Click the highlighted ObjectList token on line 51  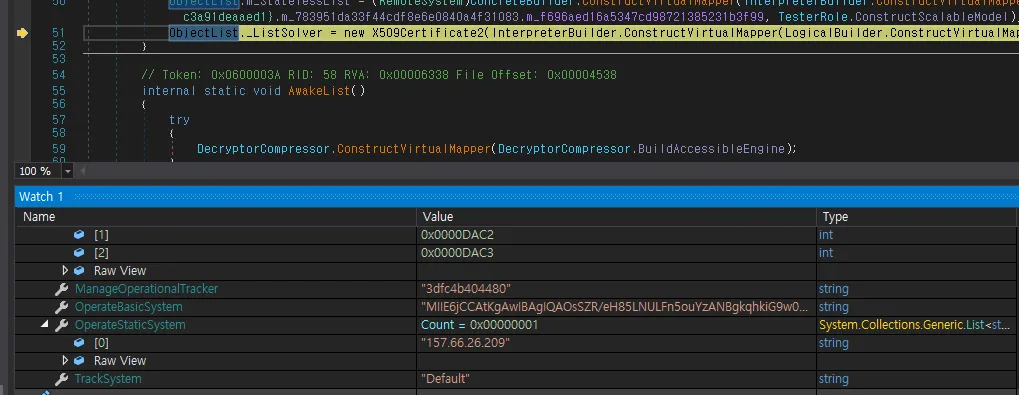point(203,32)
